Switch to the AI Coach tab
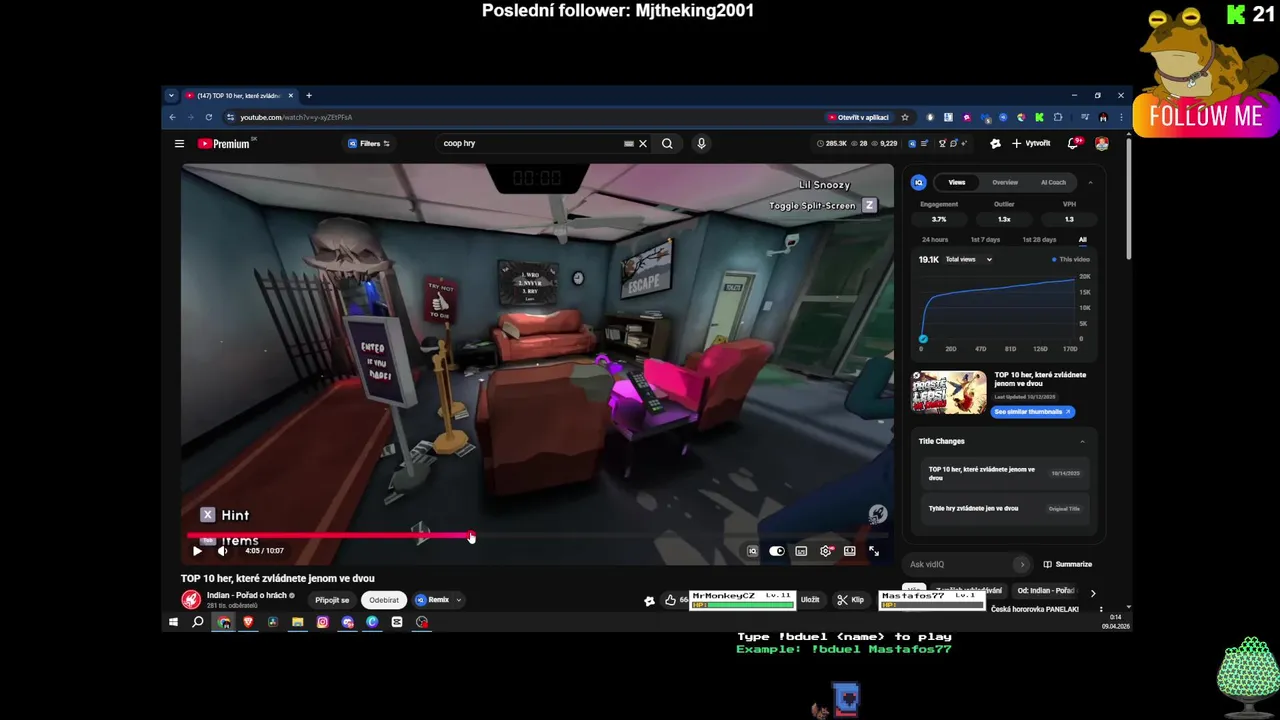The image size is (1280, 720). tap(1053, 183)
